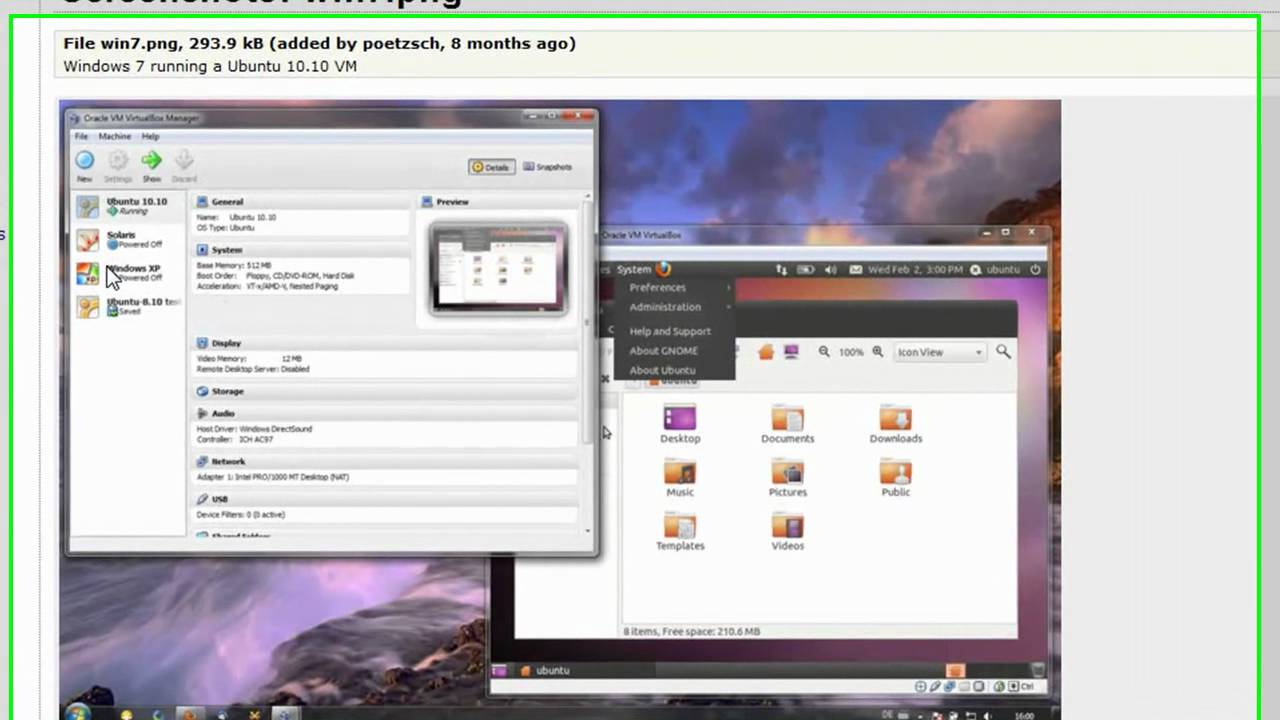Open the Desktop folder
Viewport: 1280px width, 720px height.
[680, 424]
